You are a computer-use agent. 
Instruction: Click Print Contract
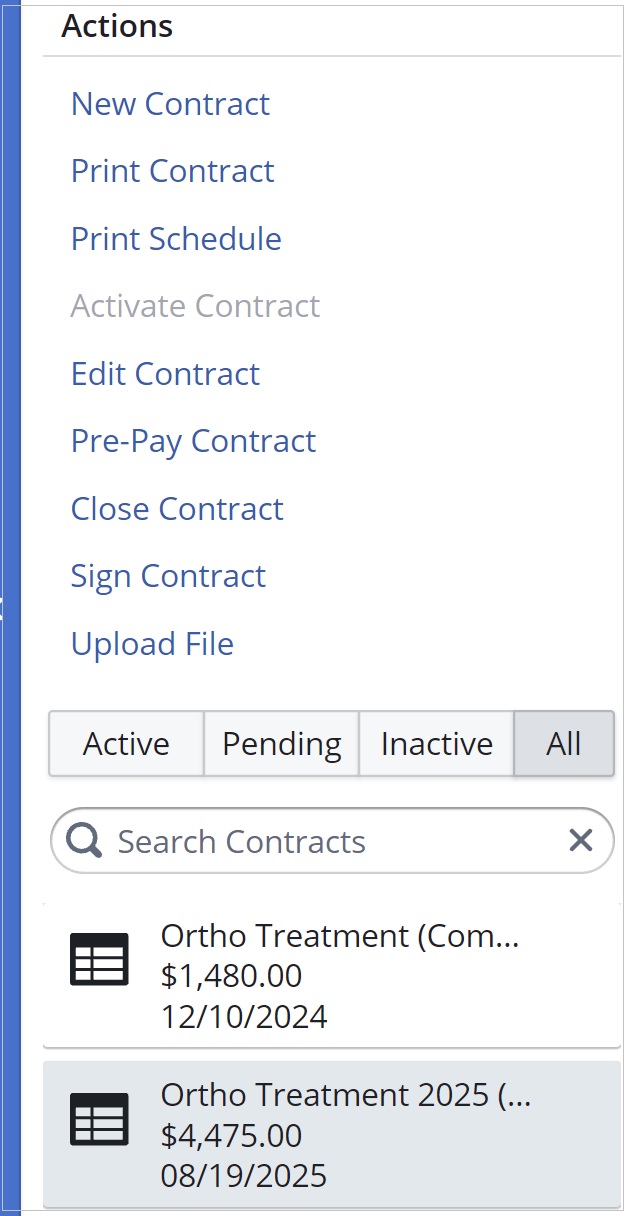point(172,171)
